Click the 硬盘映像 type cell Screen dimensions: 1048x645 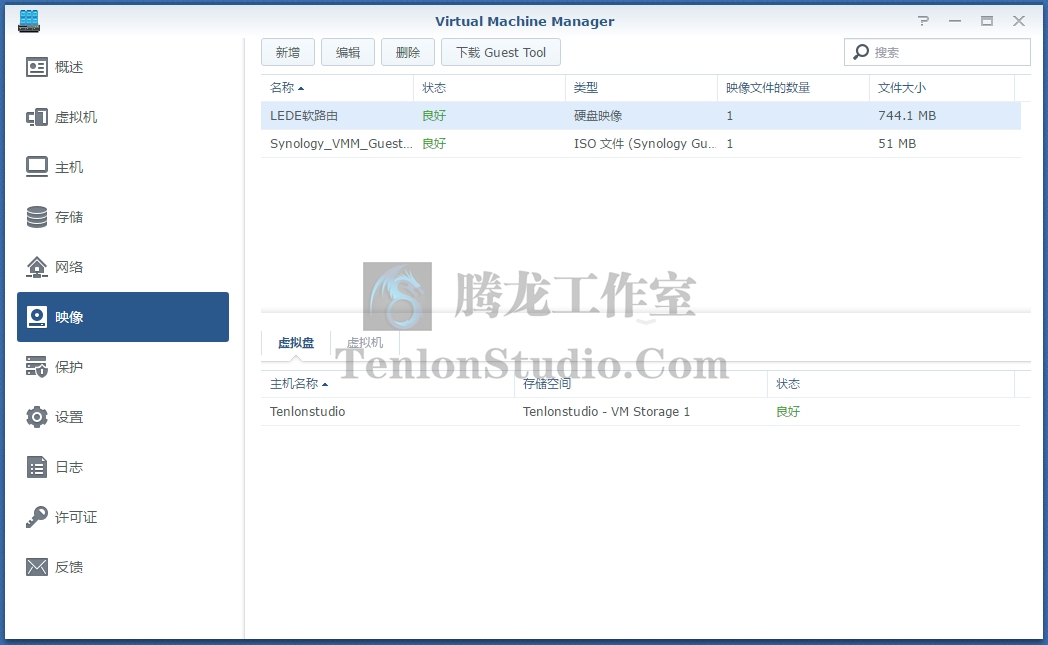click(x=598, y=116)
